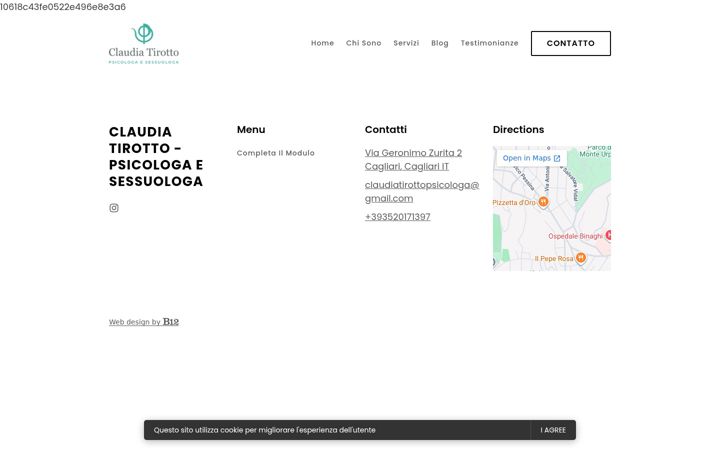Screen dimensions: 720x450
Task: Open the Chi Sono menu item
Action: [364, 43]
